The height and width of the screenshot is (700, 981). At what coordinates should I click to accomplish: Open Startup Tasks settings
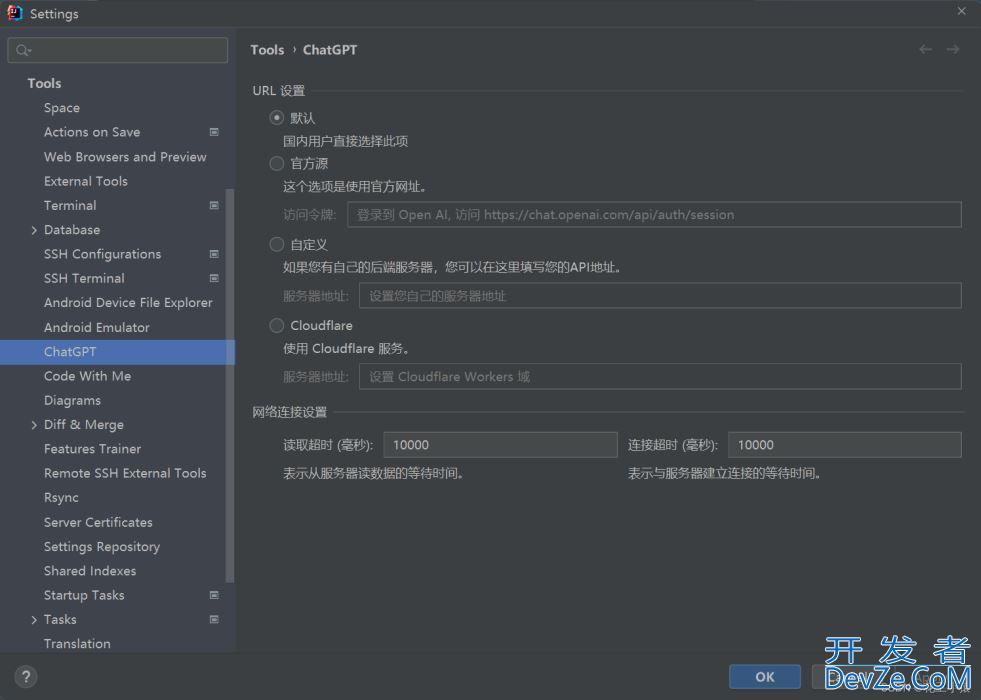point(84,595)
